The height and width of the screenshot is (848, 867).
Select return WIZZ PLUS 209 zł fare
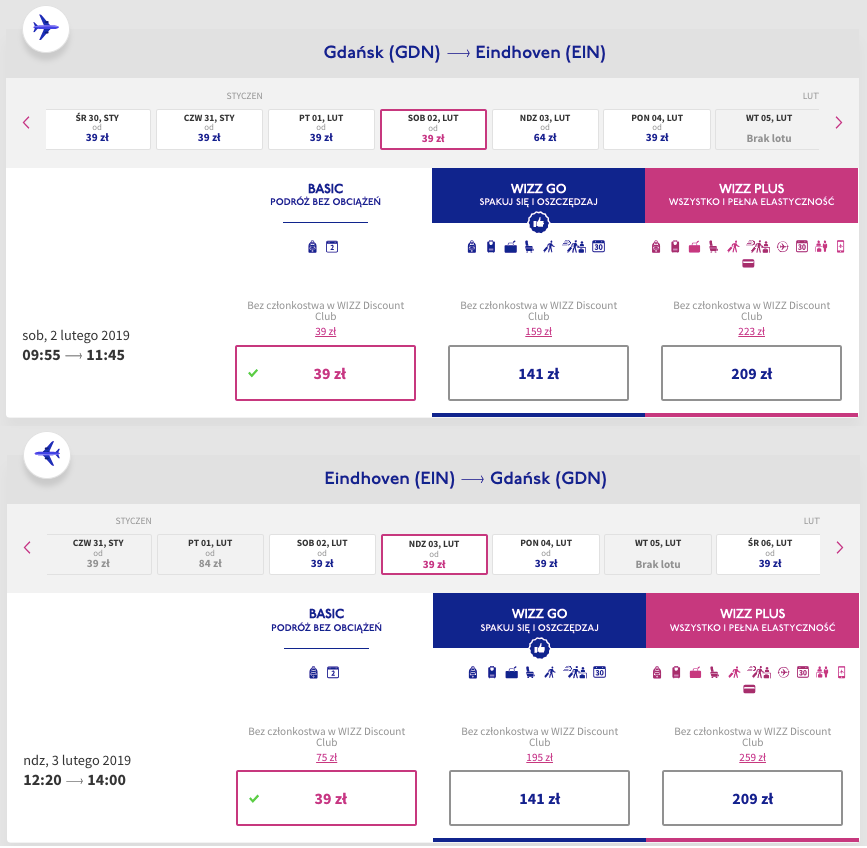click(753, 798)
